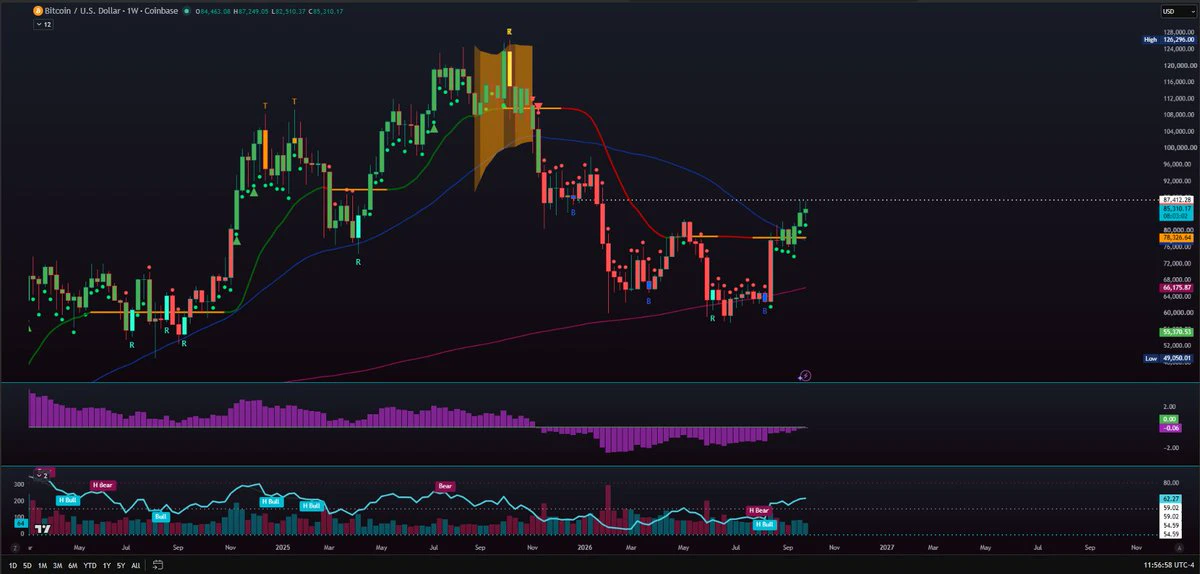
Task: Click the 62.27 RSI value label
Action: pos(1172,497)
